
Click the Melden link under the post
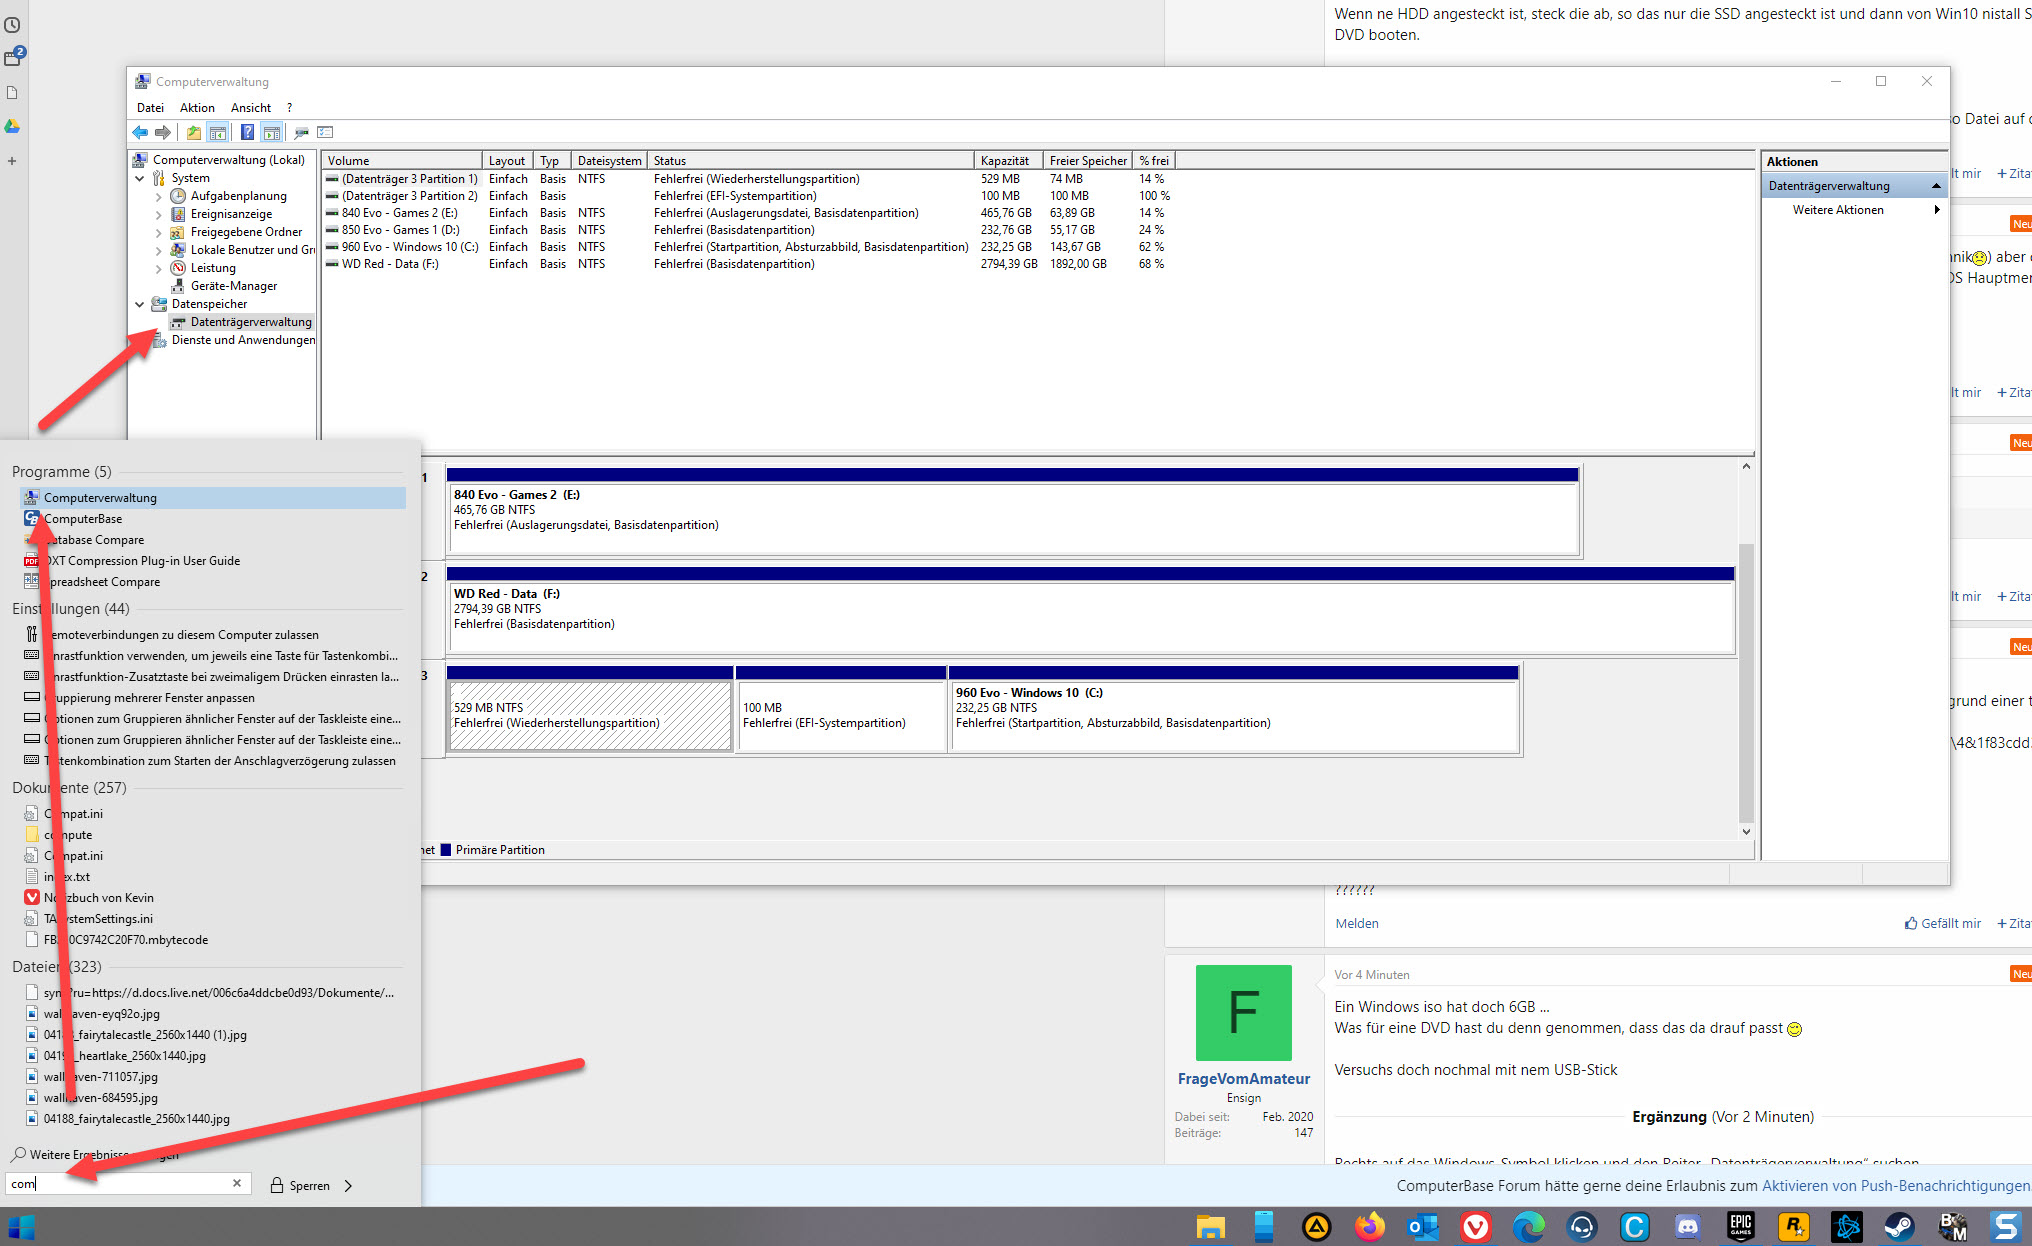click(x=1356, y=923)
